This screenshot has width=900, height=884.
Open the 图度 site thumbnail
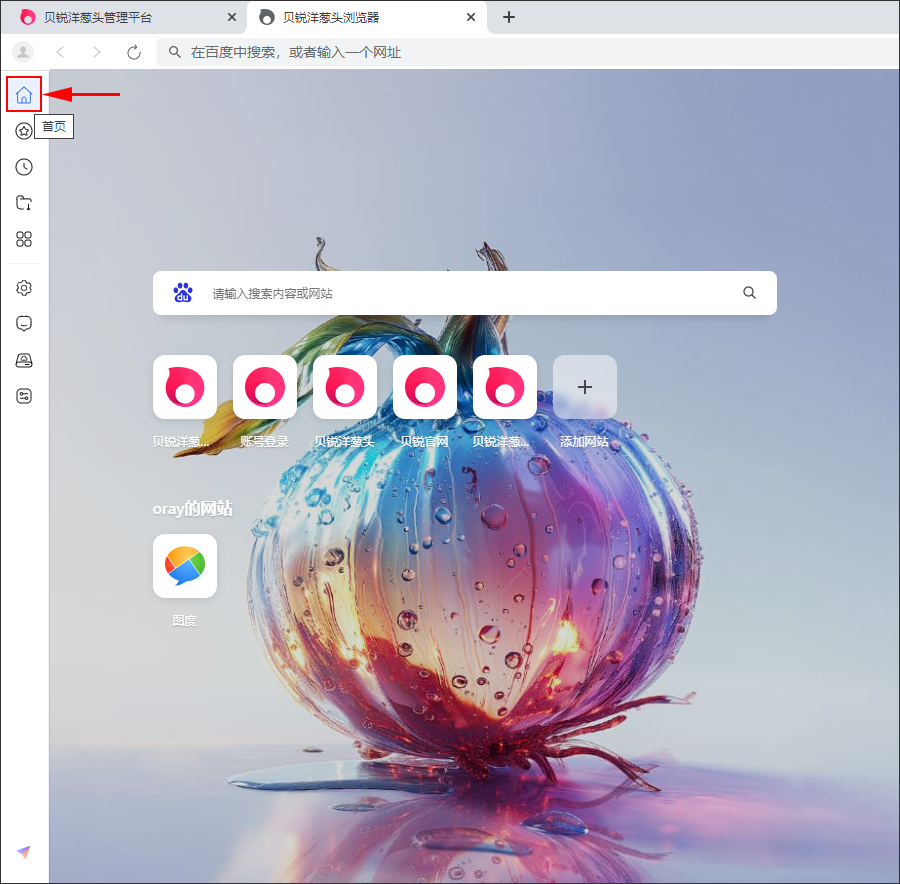[x=185, y=566]
